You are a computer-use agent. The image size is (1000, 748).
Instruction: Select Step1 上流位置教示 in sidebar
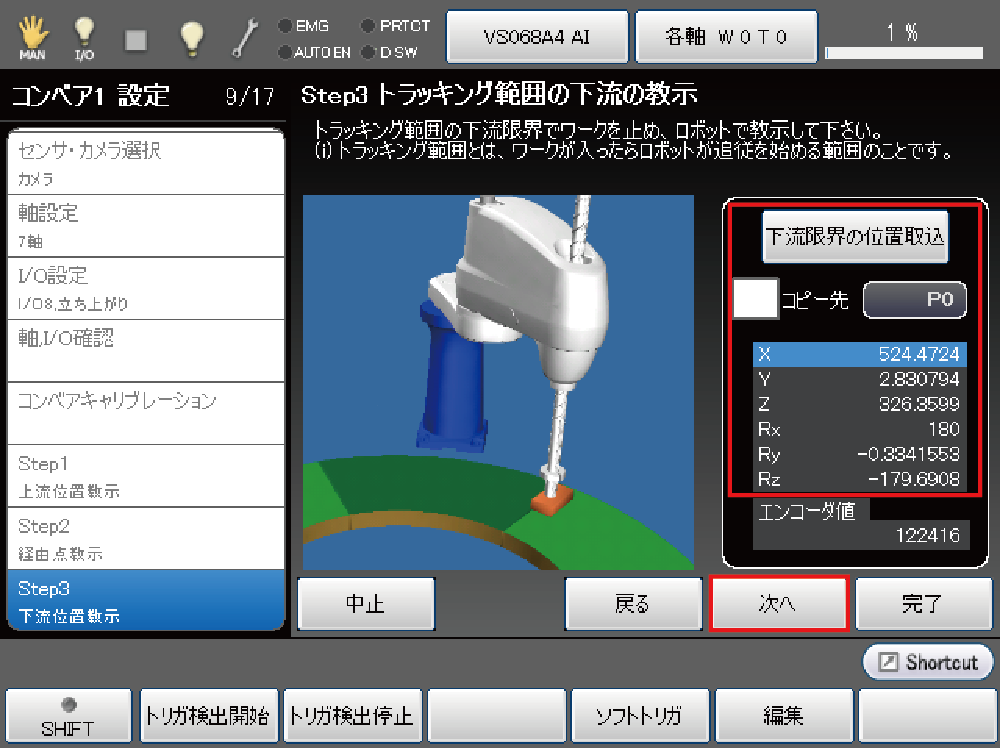[146, 476]
